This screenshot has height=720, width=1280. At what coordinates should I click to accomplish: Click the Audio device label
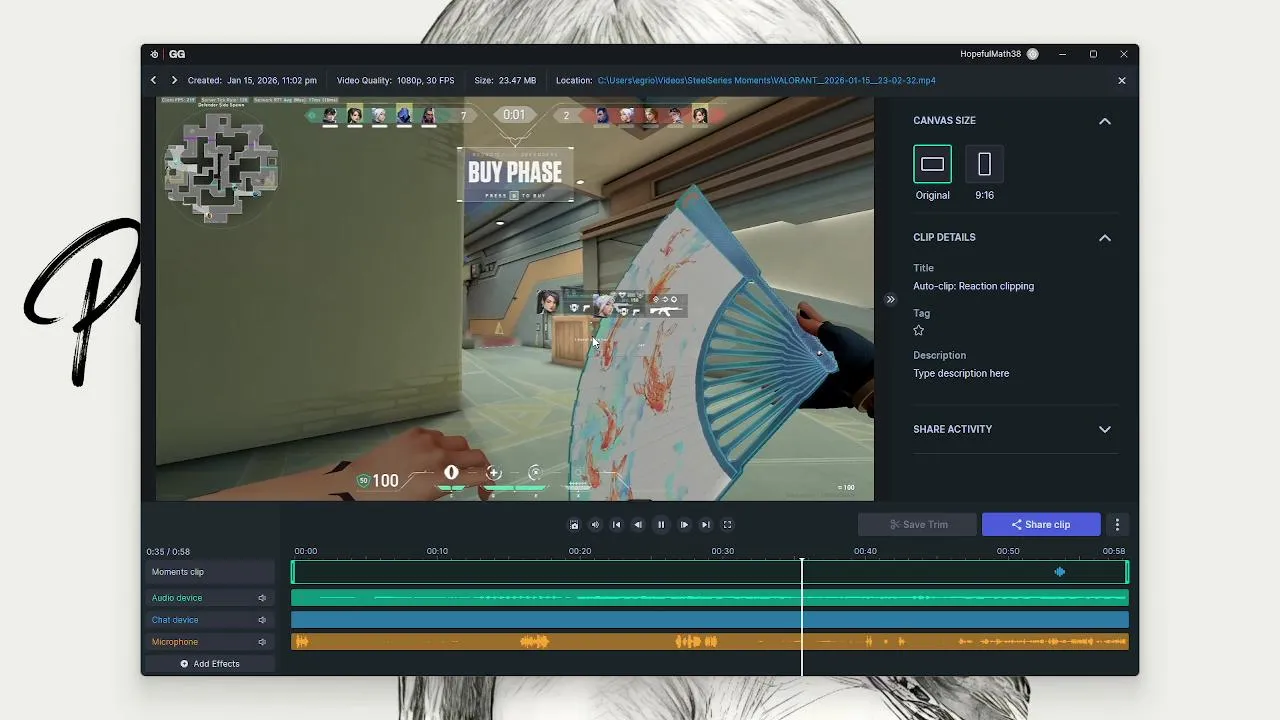(177, 598)
